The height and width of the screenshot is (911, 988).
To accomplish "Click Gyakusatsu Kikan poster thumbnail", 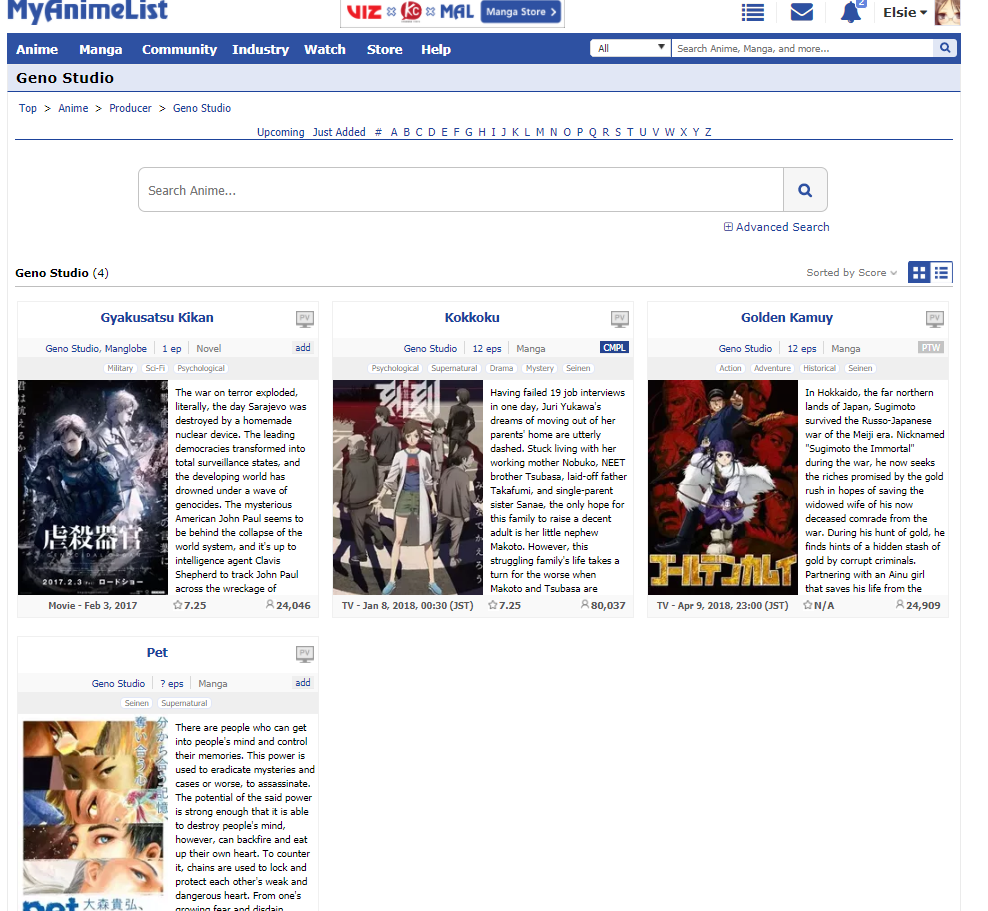I will [93, 487].
